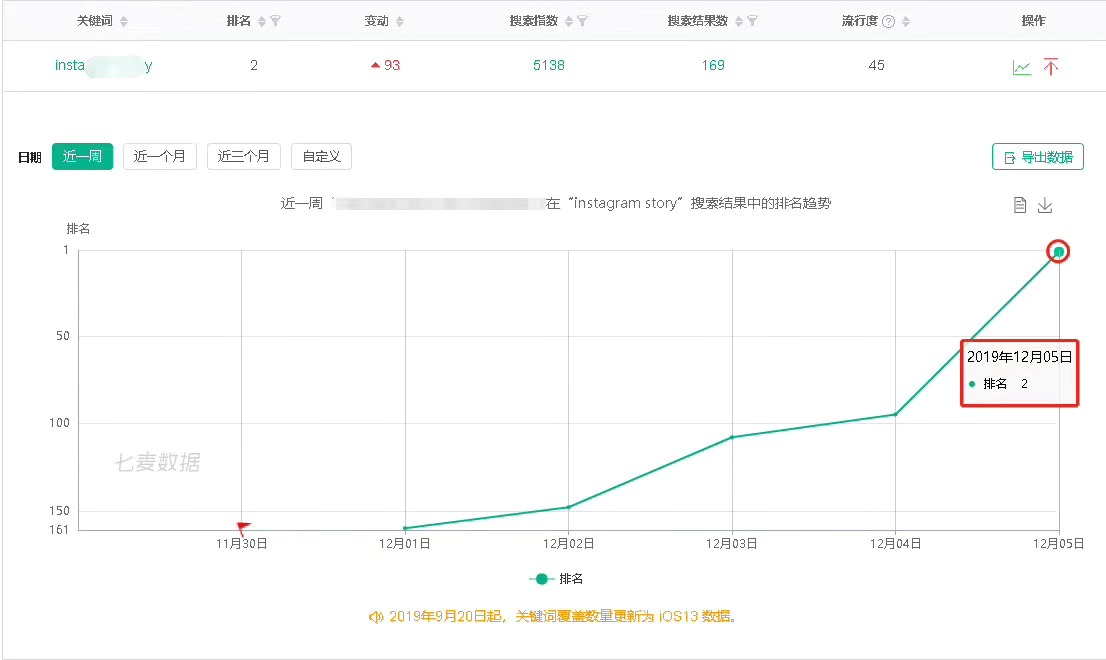
Task: Click the red flag marker at 11月30日
Action: (x=243, y=526)
